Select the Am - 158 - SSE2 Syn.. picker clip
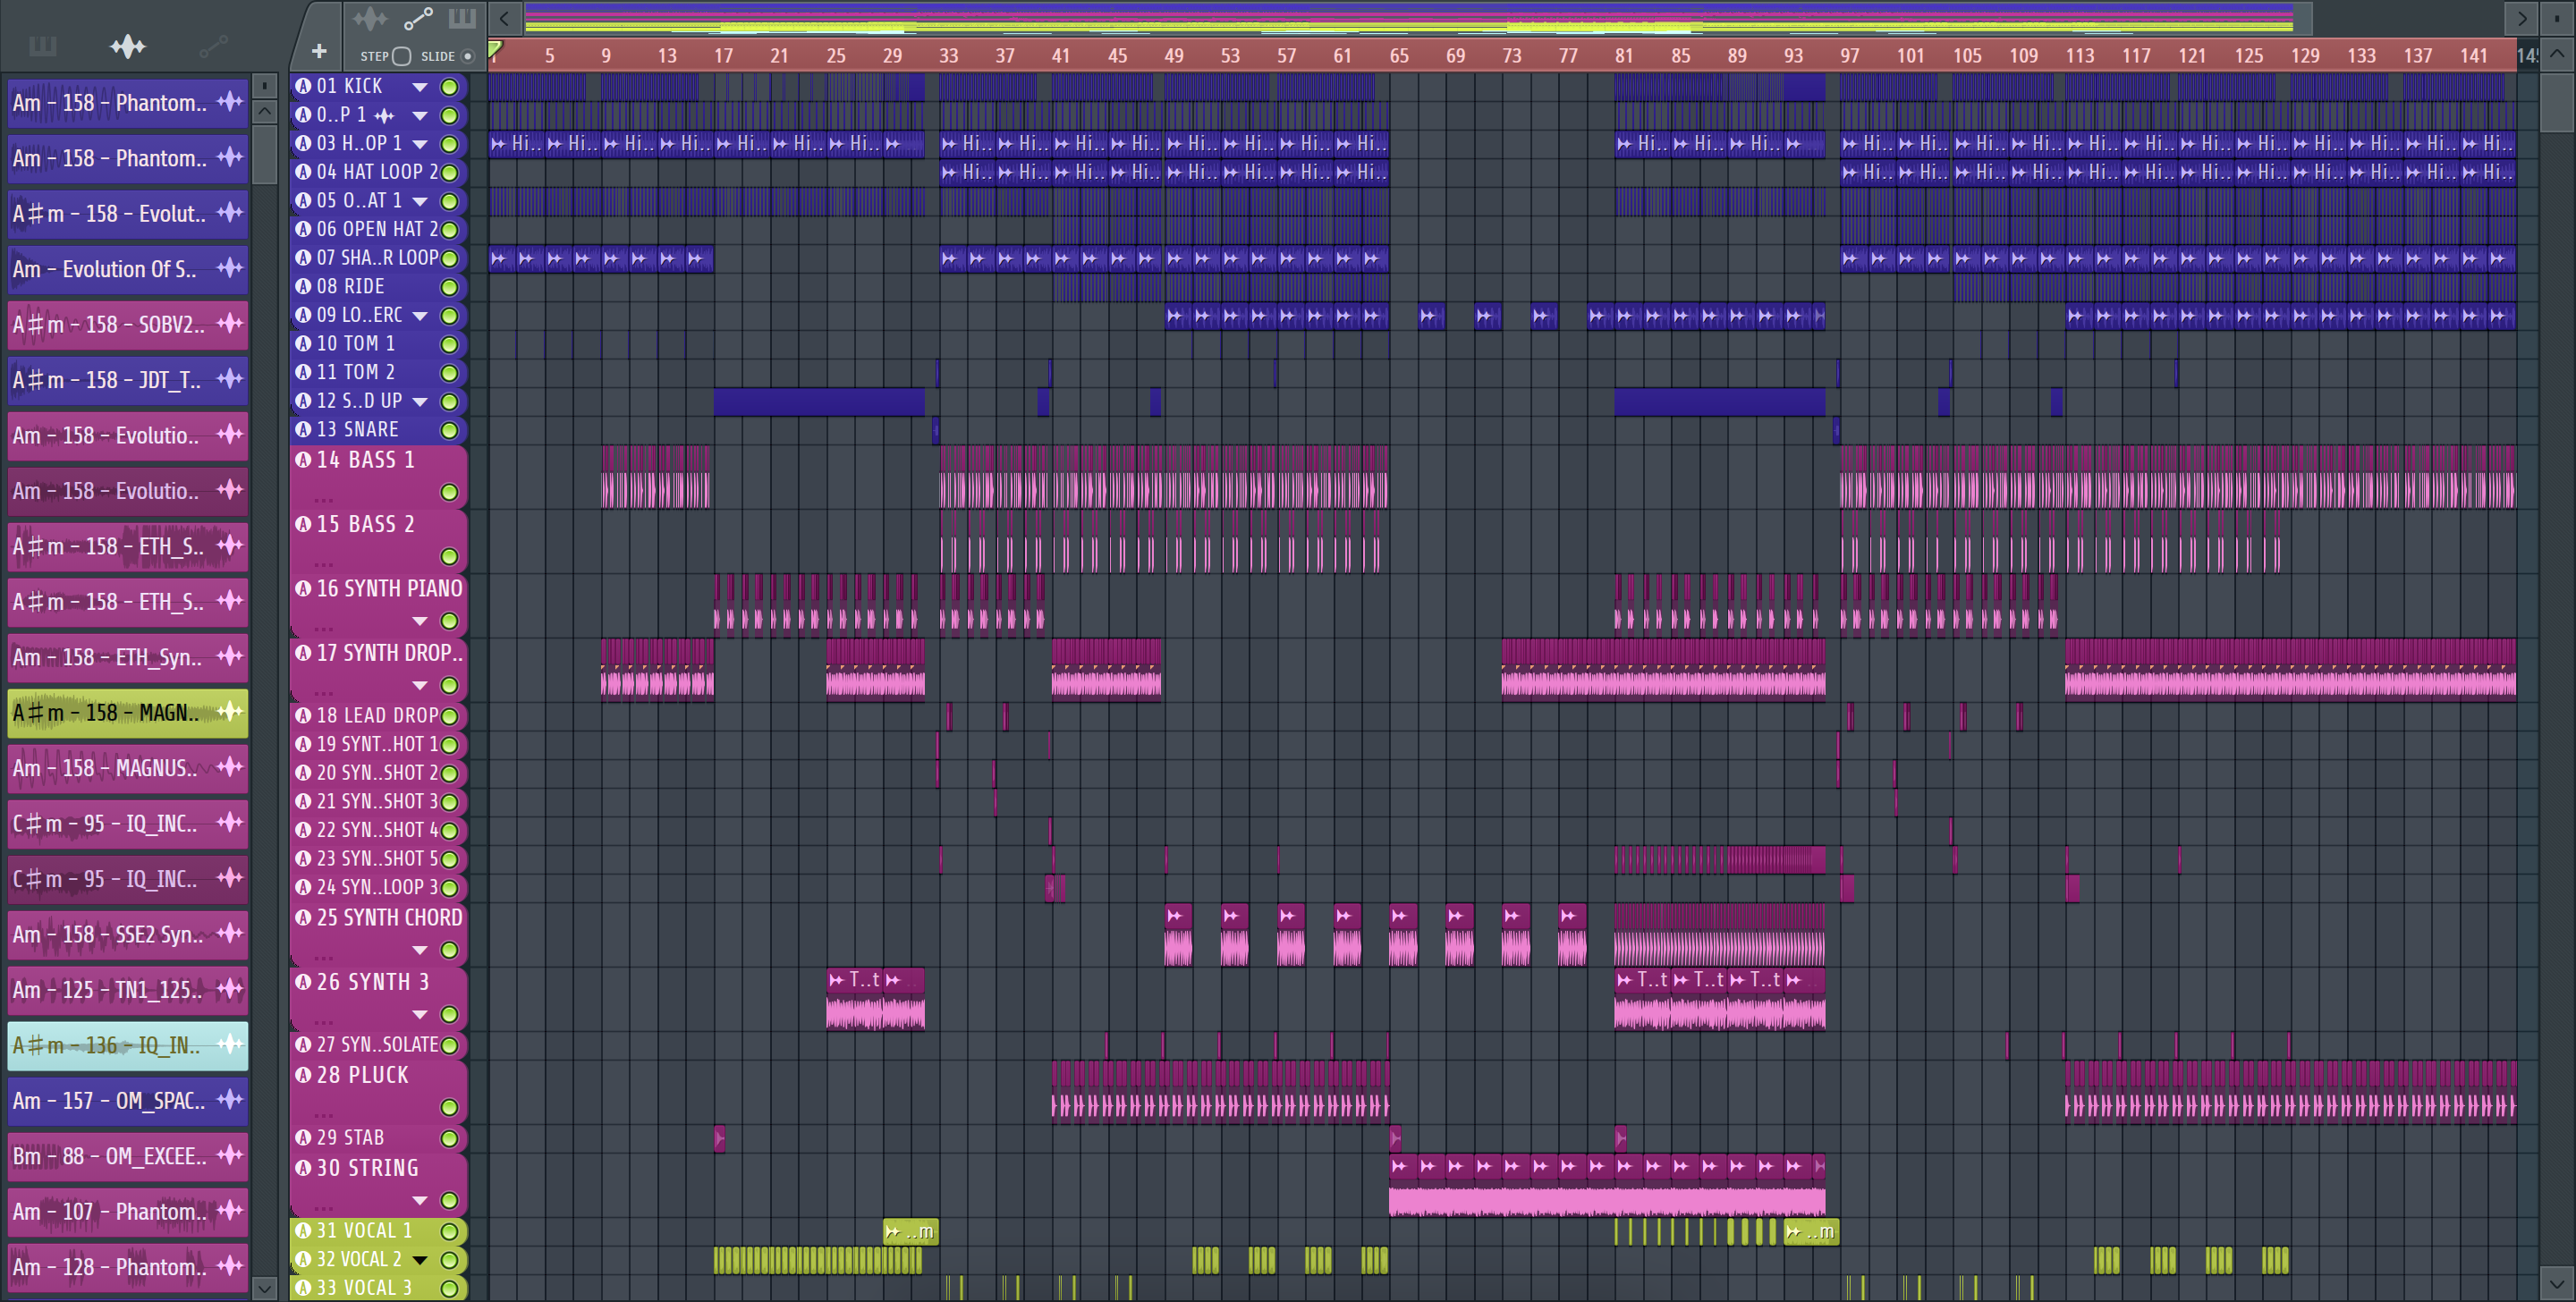Screen dimensions: 2576x1302 tap(128, 934)
